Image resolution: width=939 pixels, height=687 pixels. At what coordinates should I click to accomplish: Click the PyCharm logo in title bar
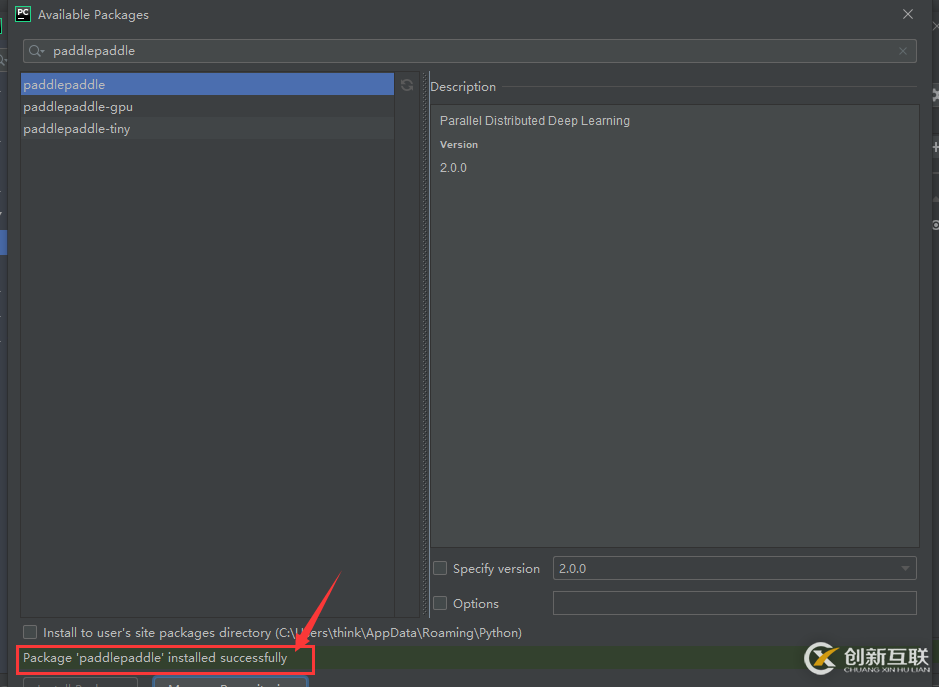pyautogui.click(x=23, y=14)
